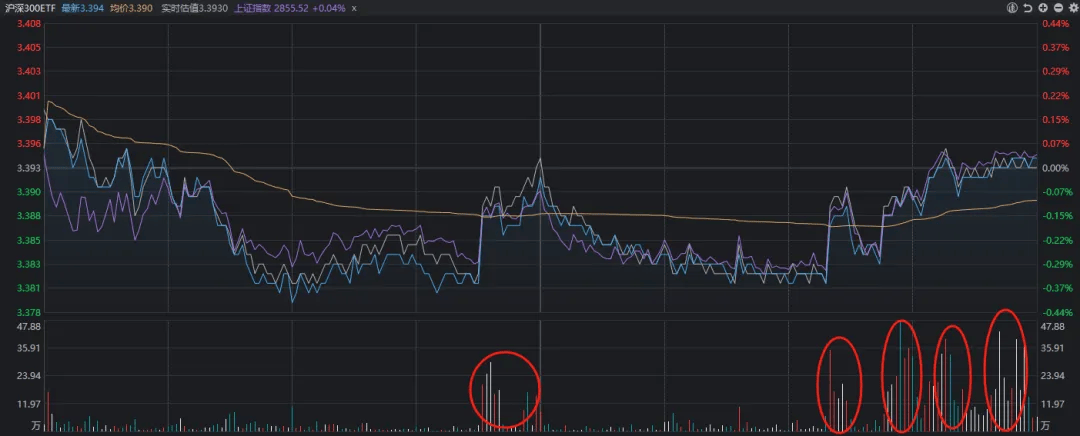1080x436 pixels.
Task: Click the 47.88 left volume axis label
Action: pos(29,327)
